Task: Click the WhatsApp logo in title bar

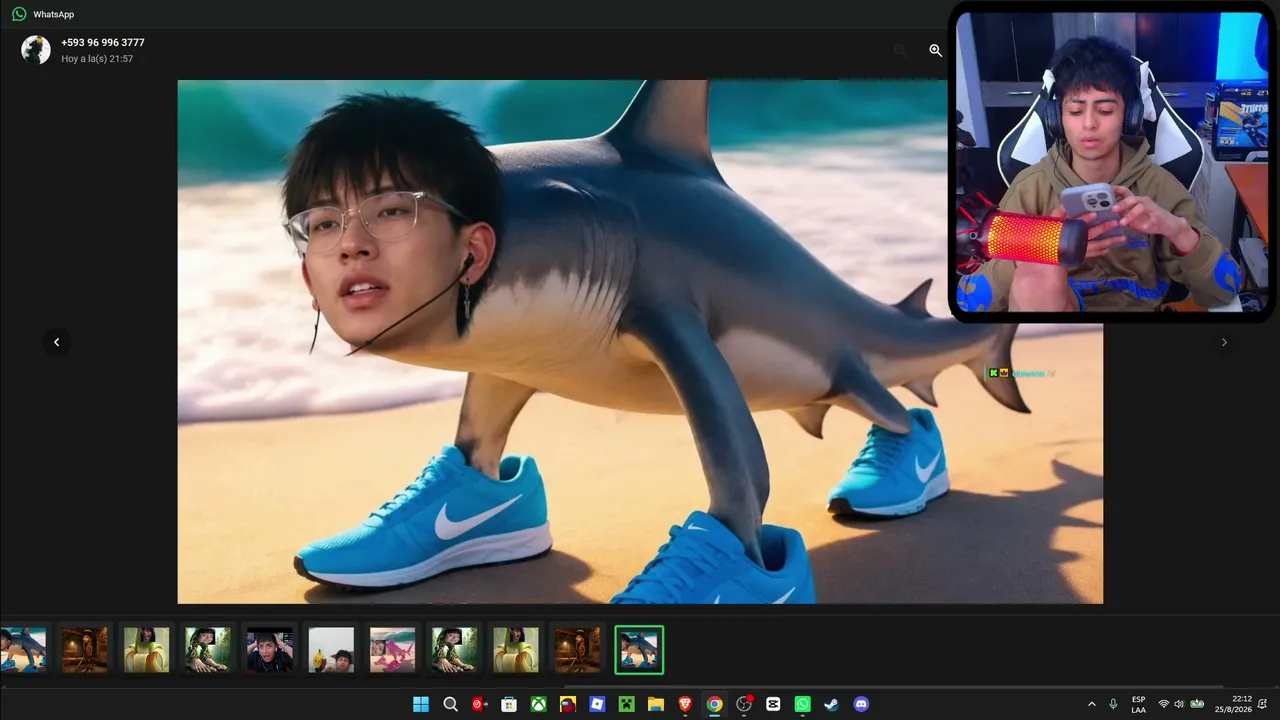Action: coord(19,14)
